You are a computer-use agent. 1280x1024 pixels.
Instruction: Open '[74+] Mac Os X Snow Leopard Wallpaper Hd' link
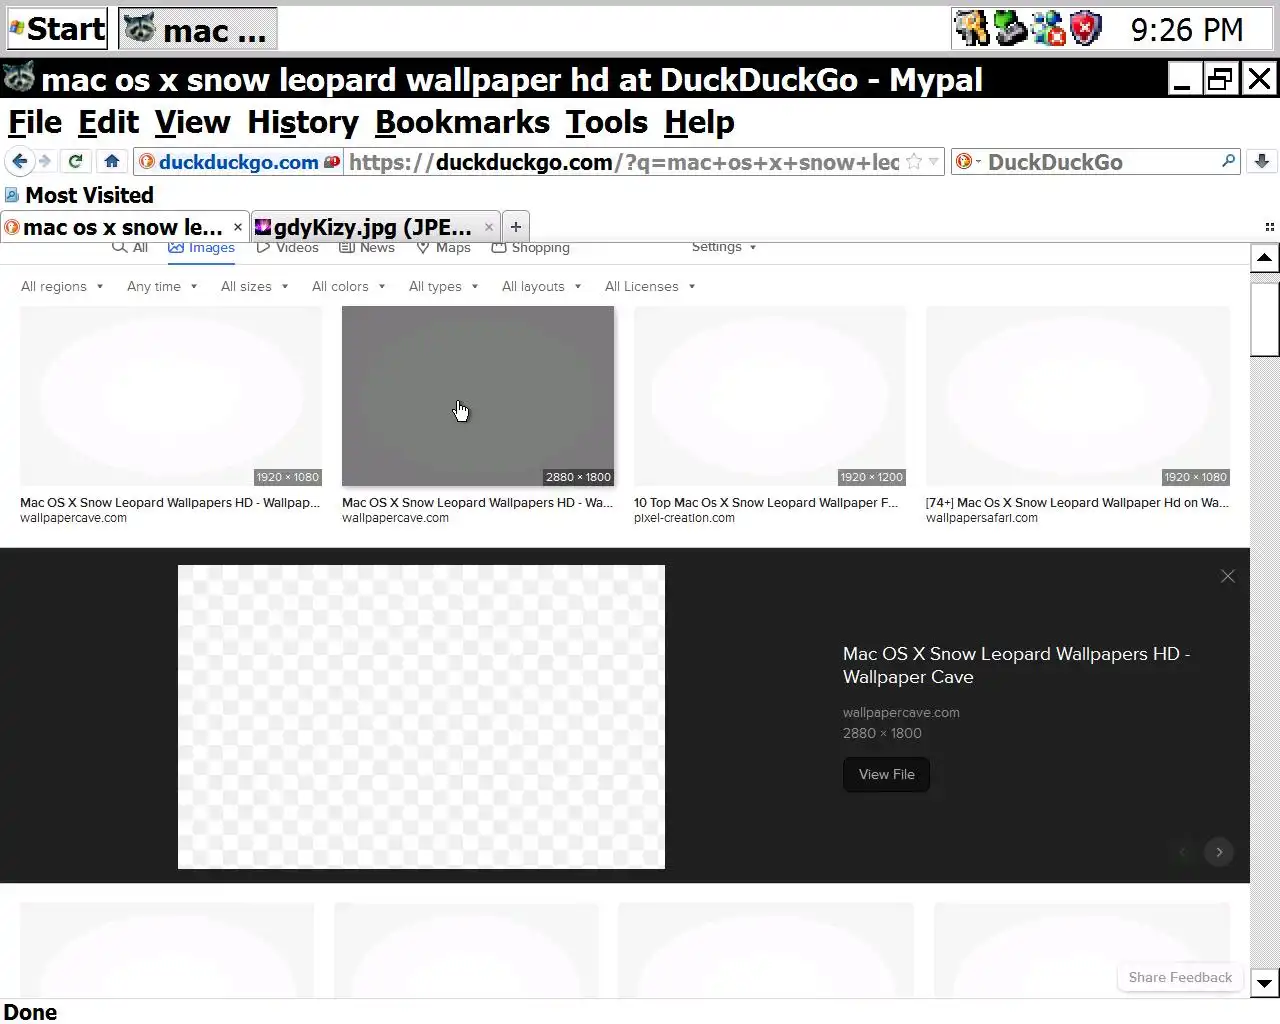tap(1077, 503)
